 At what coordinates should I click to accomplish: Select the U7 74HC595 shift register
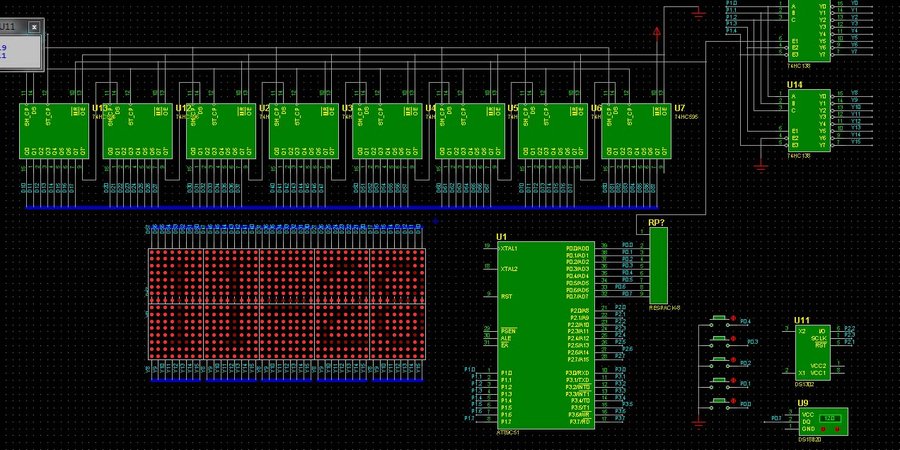coord(636,131)
